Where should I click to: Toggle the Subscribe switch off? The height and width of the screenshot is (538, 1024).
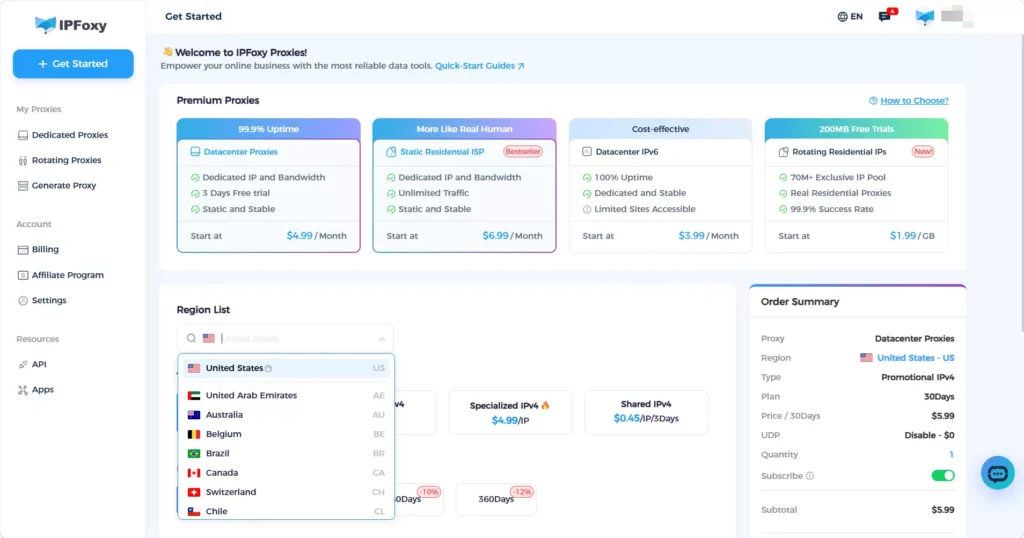click(x=942, y=475)
